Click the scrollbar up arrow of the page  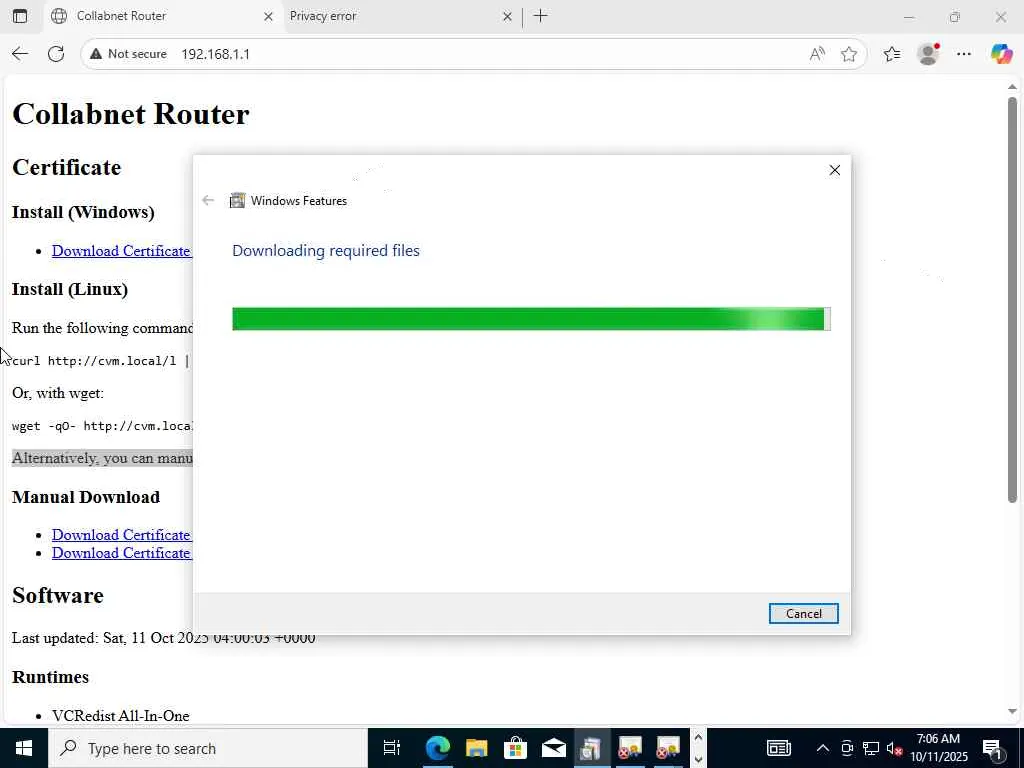tap(1012, 86)
